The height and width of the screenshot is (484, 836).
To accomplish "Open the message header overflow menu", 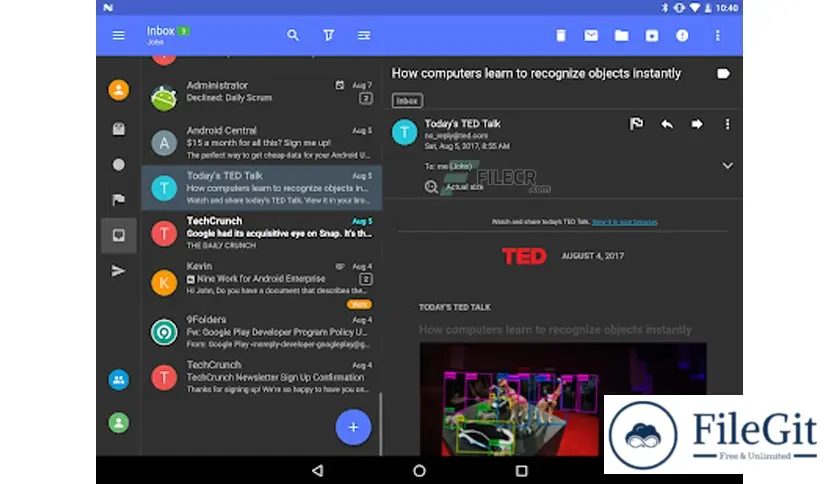I will point(727,124).
